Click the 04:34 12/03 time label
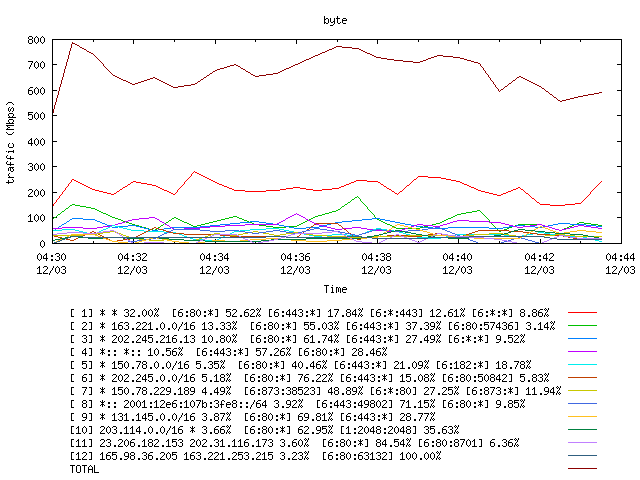This screenshot has width=640, height=480. [x=214, y=264]
